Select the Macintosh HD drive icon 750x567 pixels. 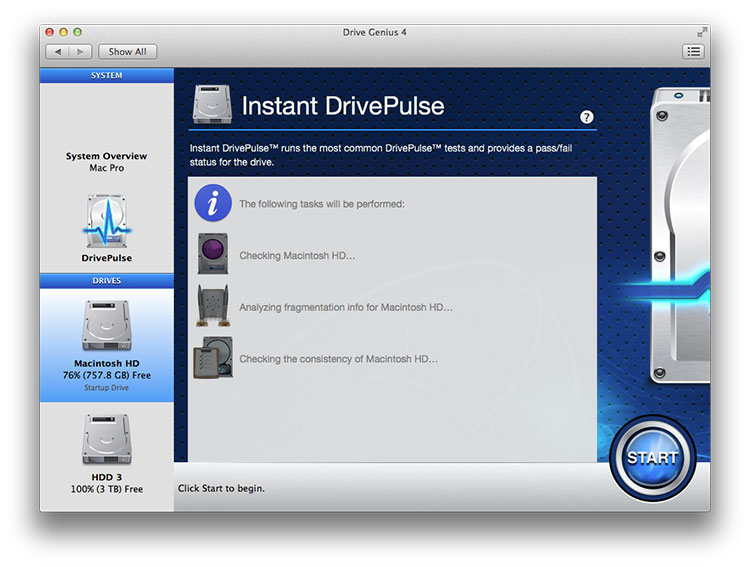pos(107,326)
